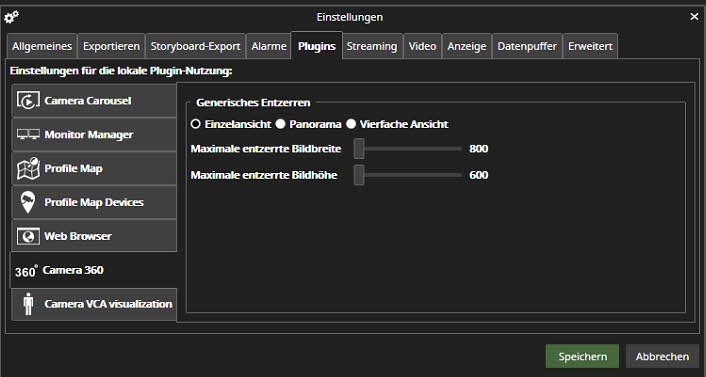
Task: Select the Plugins tab
Action: click(317, 46)
